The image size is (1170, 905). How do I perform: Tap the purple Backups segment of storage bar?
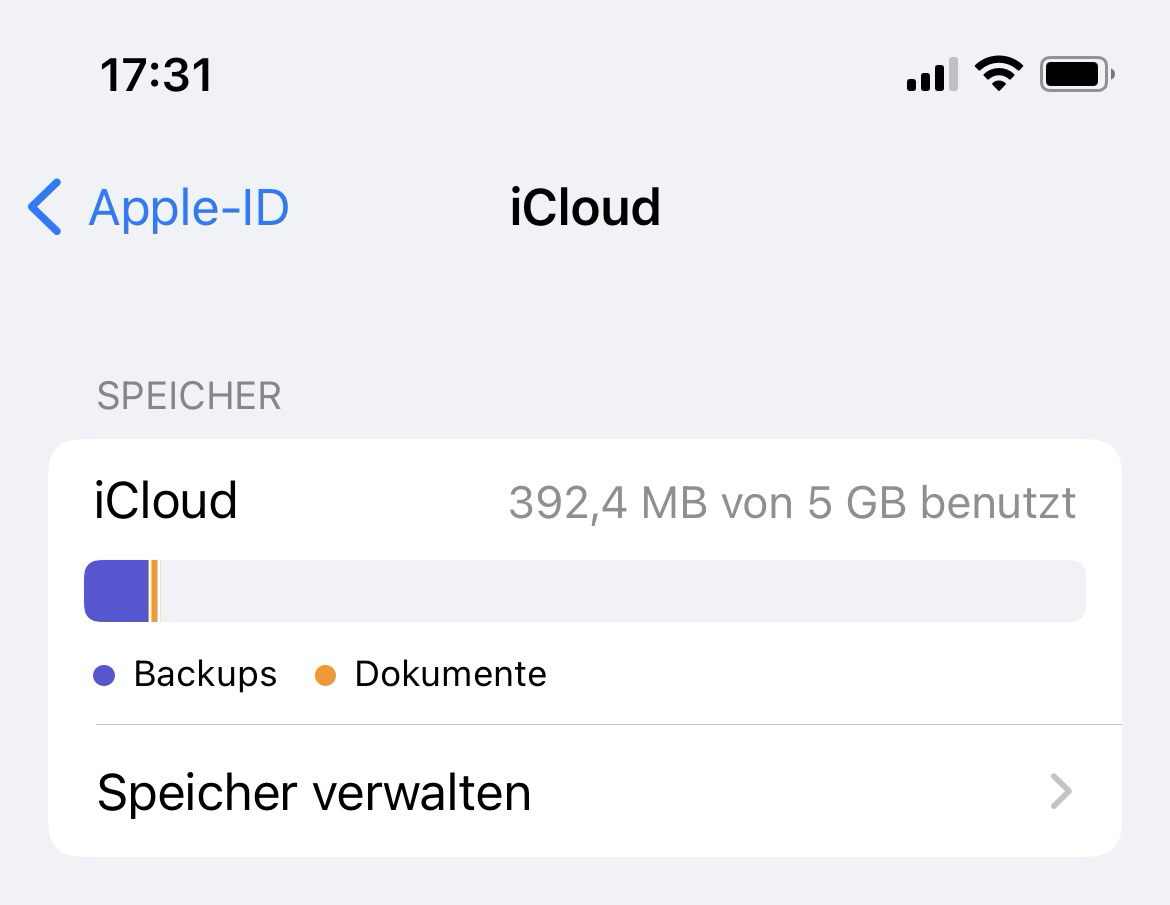click(116, 591)
